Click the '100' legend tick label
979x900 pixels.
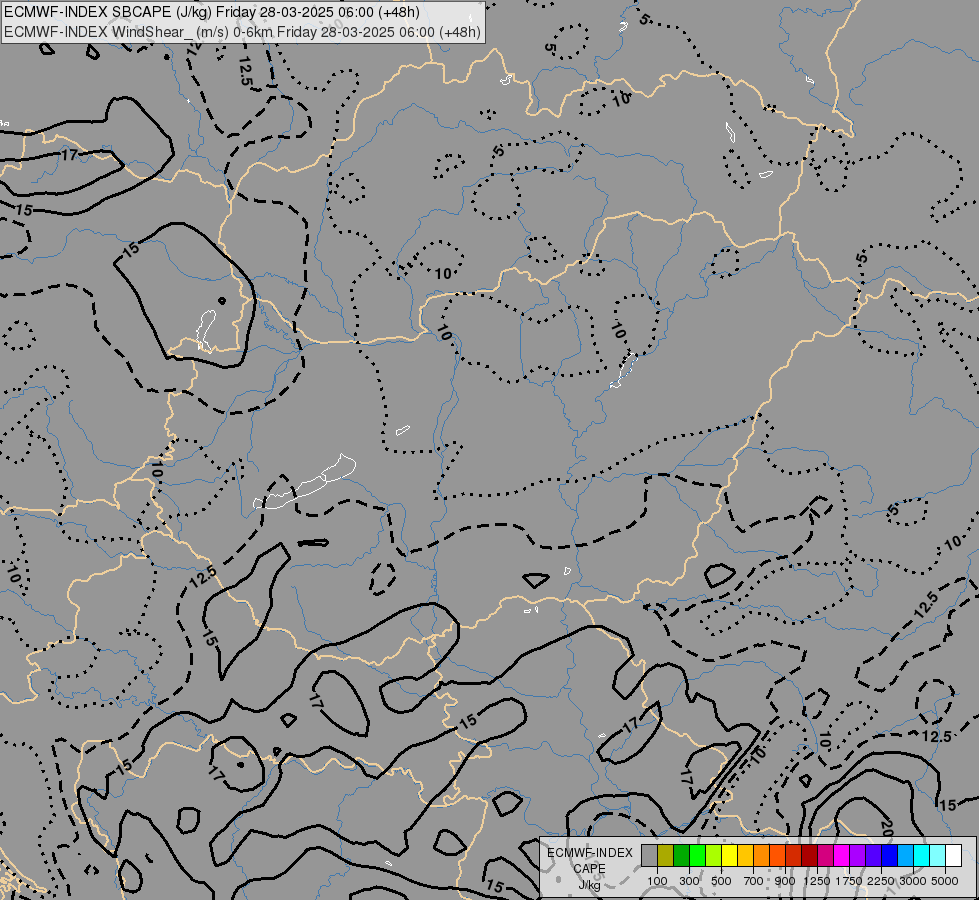point(657,881)
